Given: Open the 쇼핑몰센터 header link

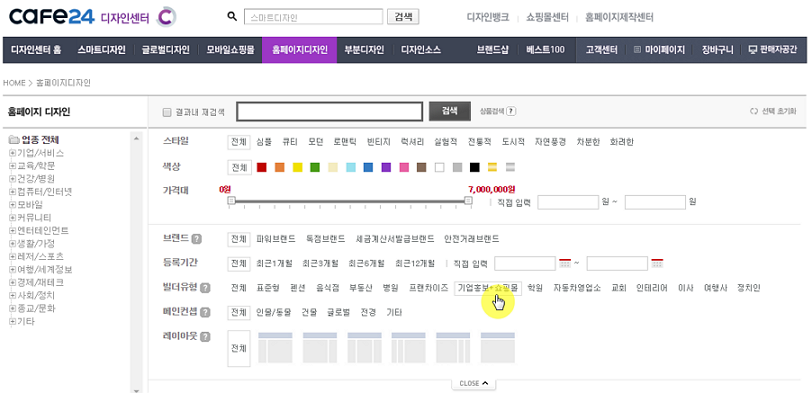Looking at the screenshot, I should [x=547, y=17].
